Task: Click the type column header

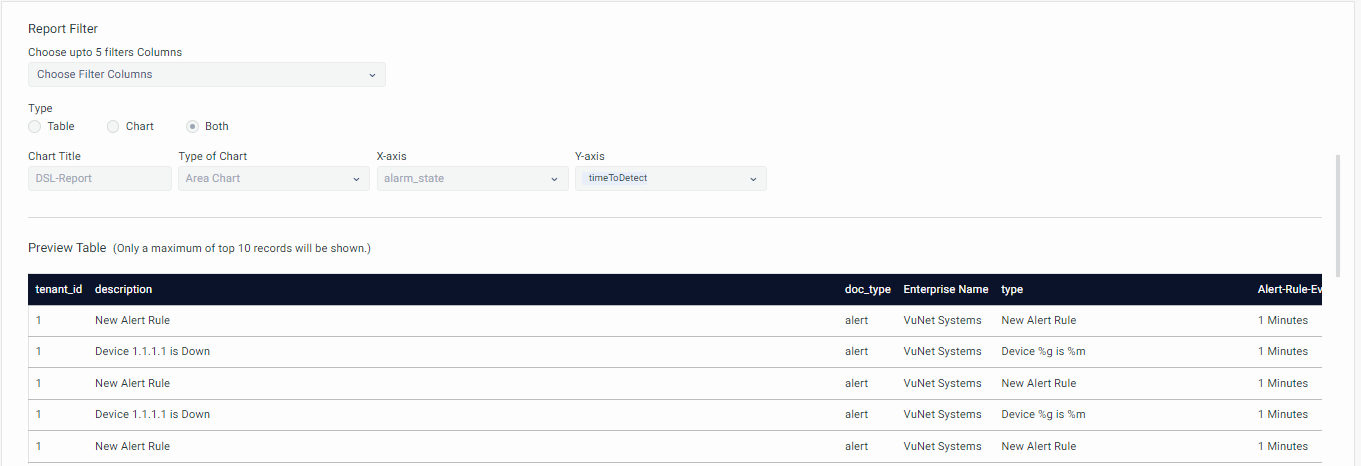Action: tap(1012, 290)
